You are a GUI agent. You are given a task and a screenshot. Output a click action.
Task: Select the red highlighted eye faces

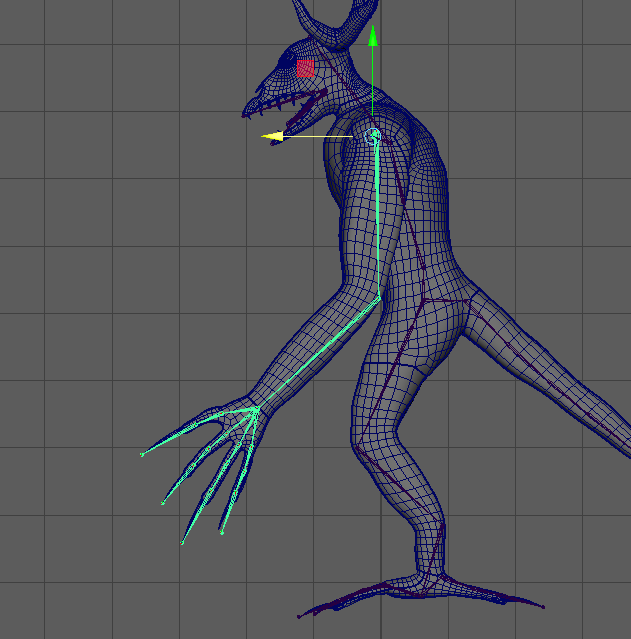click(x=306, y=68)
